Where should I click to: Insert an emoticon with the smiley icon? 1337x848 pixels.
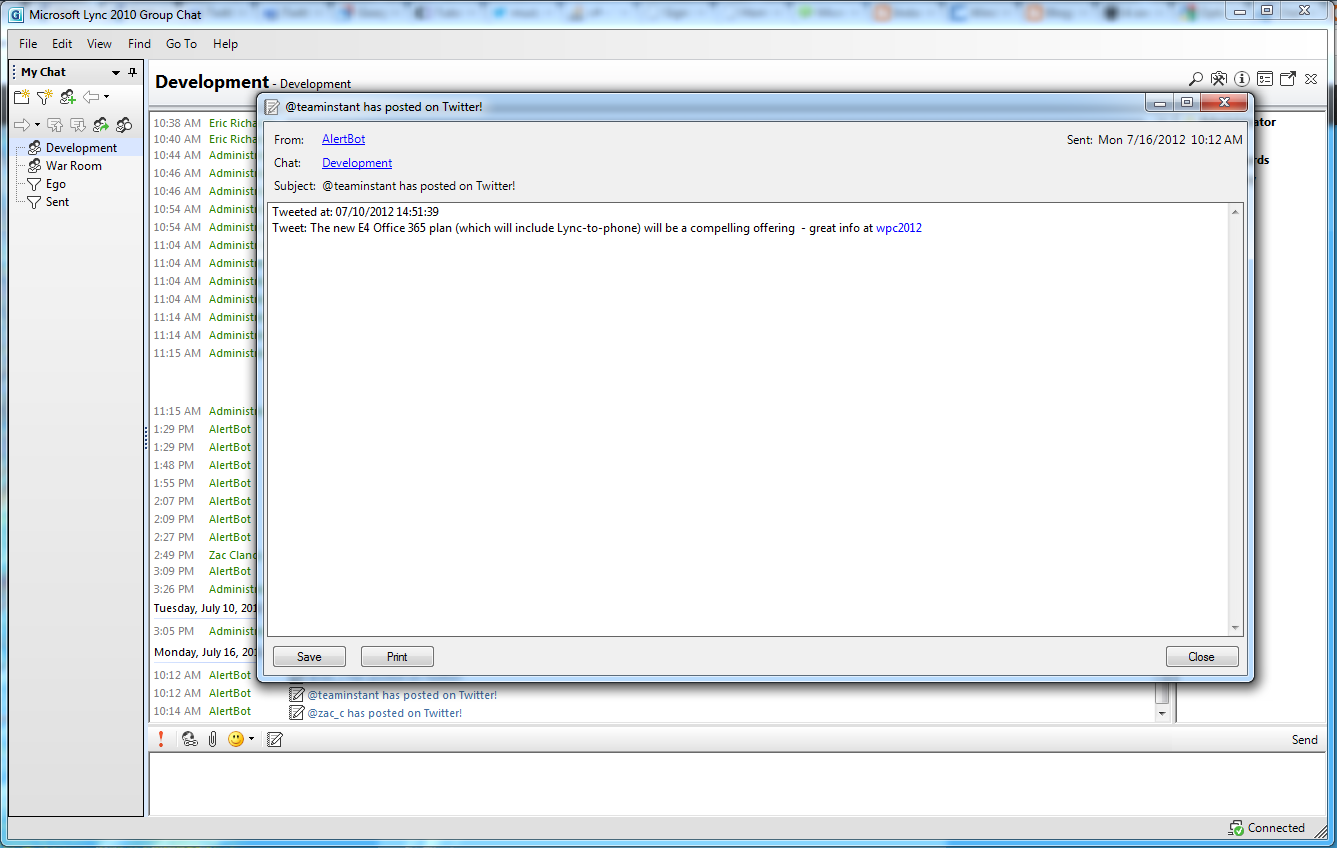coord(236,739)
